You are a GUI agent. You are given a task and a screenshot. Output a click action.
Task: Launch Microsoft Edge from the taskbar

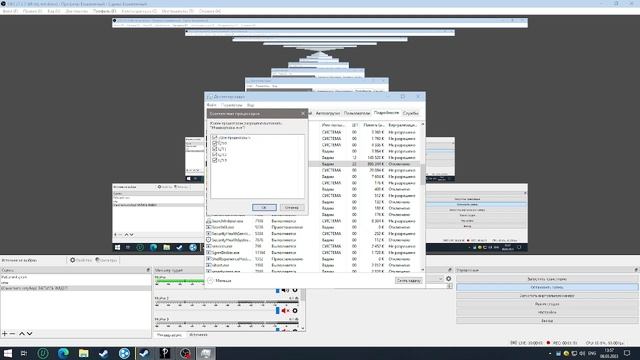tap(63, 353)
